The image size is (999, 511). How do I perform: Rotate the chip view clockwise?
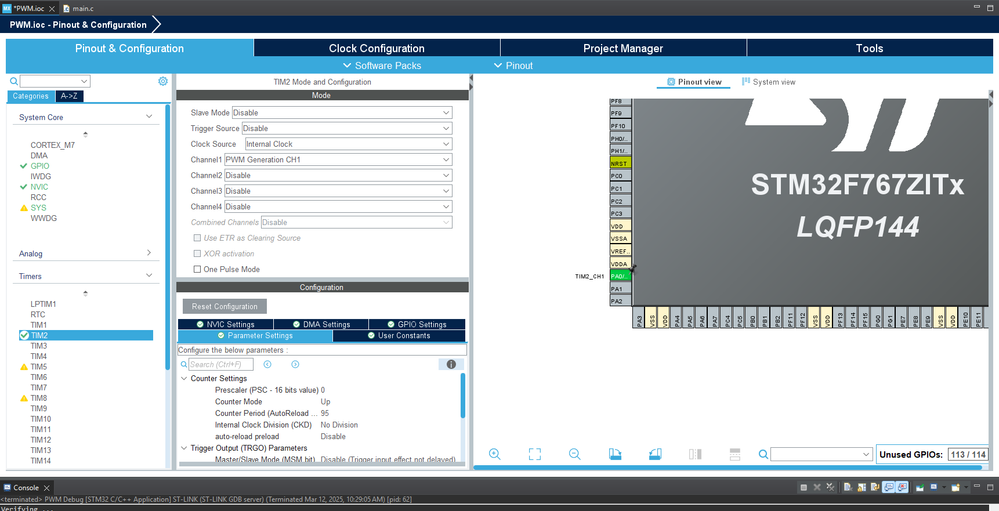[x=615, y=454]
